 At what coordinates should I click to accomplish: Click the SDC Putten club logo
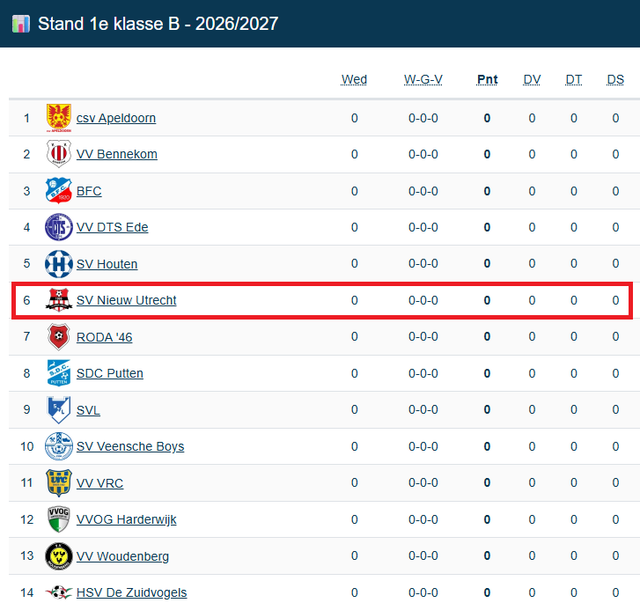coord(59,373)
